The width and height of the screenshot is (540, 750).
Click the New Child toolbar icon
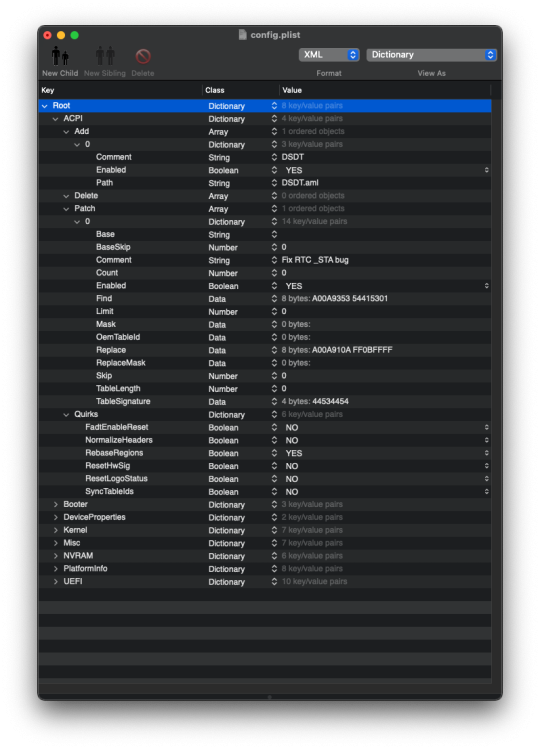60,56
